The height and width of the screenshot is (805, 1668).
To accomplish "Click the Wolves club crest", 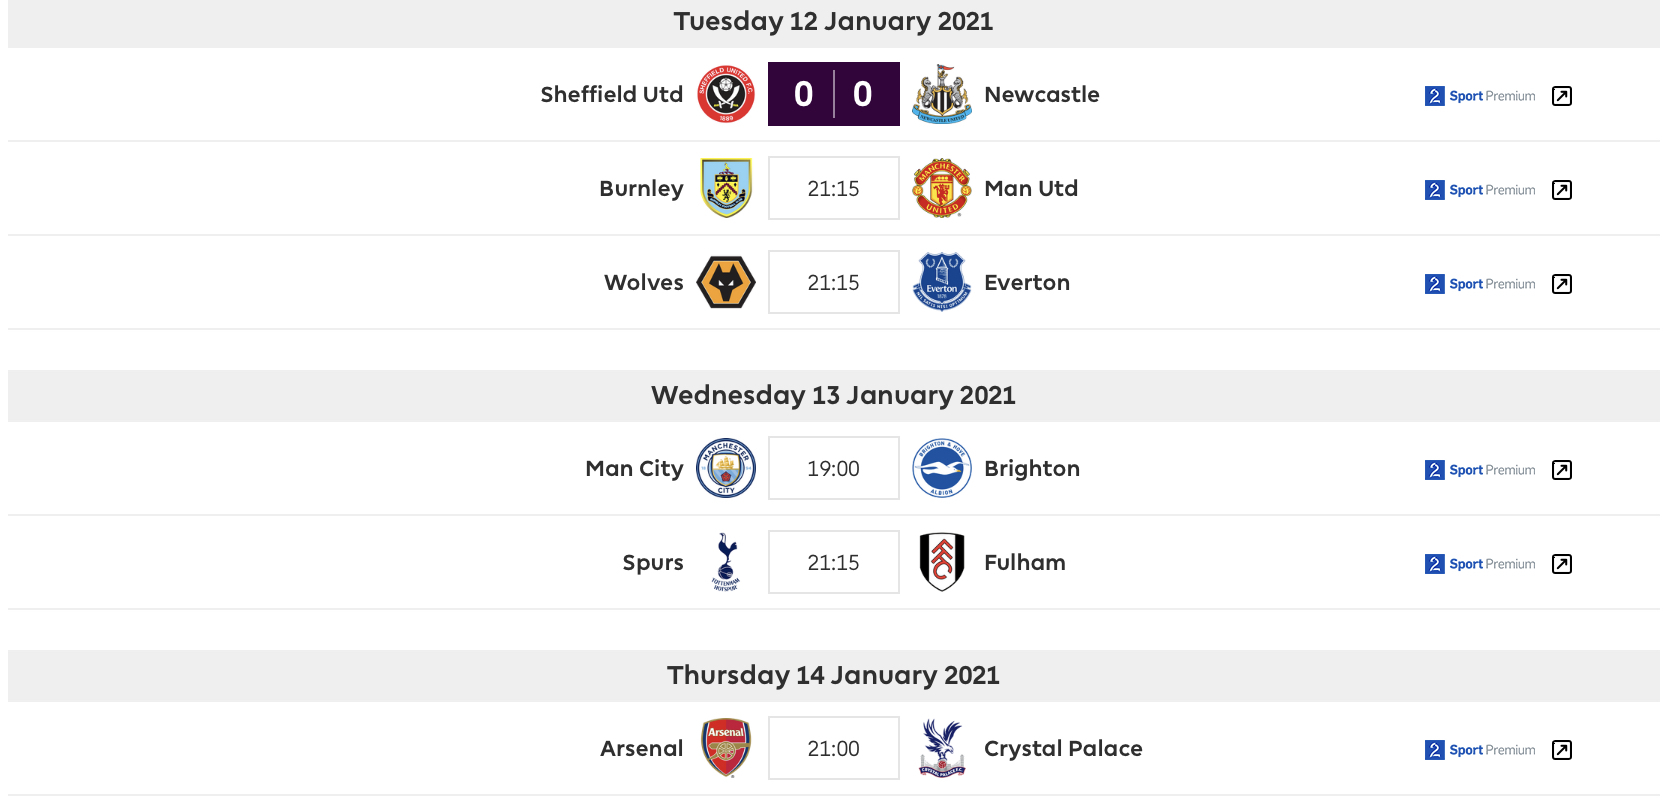I will (726, 282).
